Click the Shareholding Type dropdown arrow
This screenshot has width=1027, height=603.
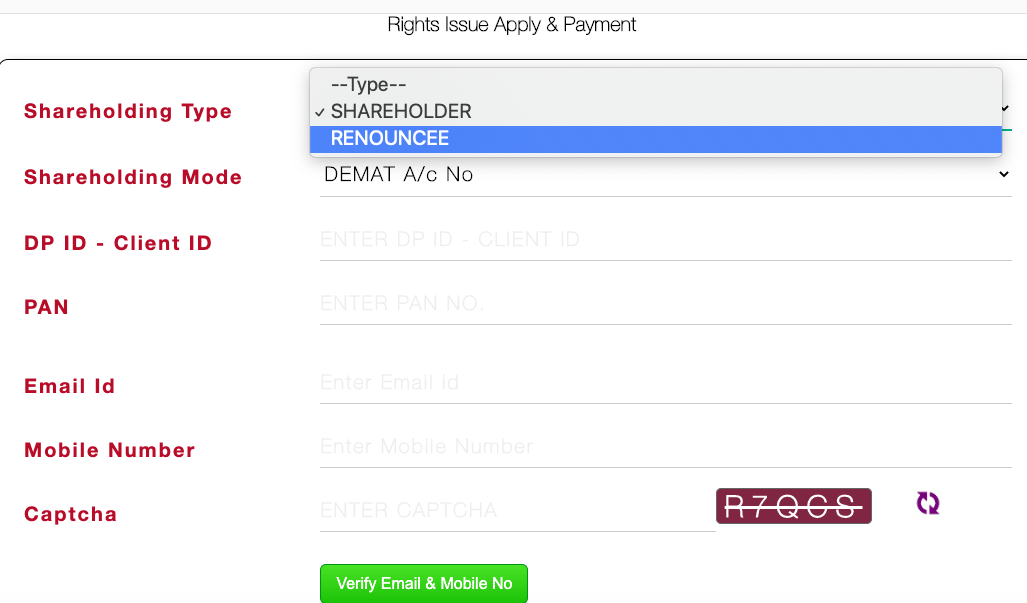(x=1004, y=109)
